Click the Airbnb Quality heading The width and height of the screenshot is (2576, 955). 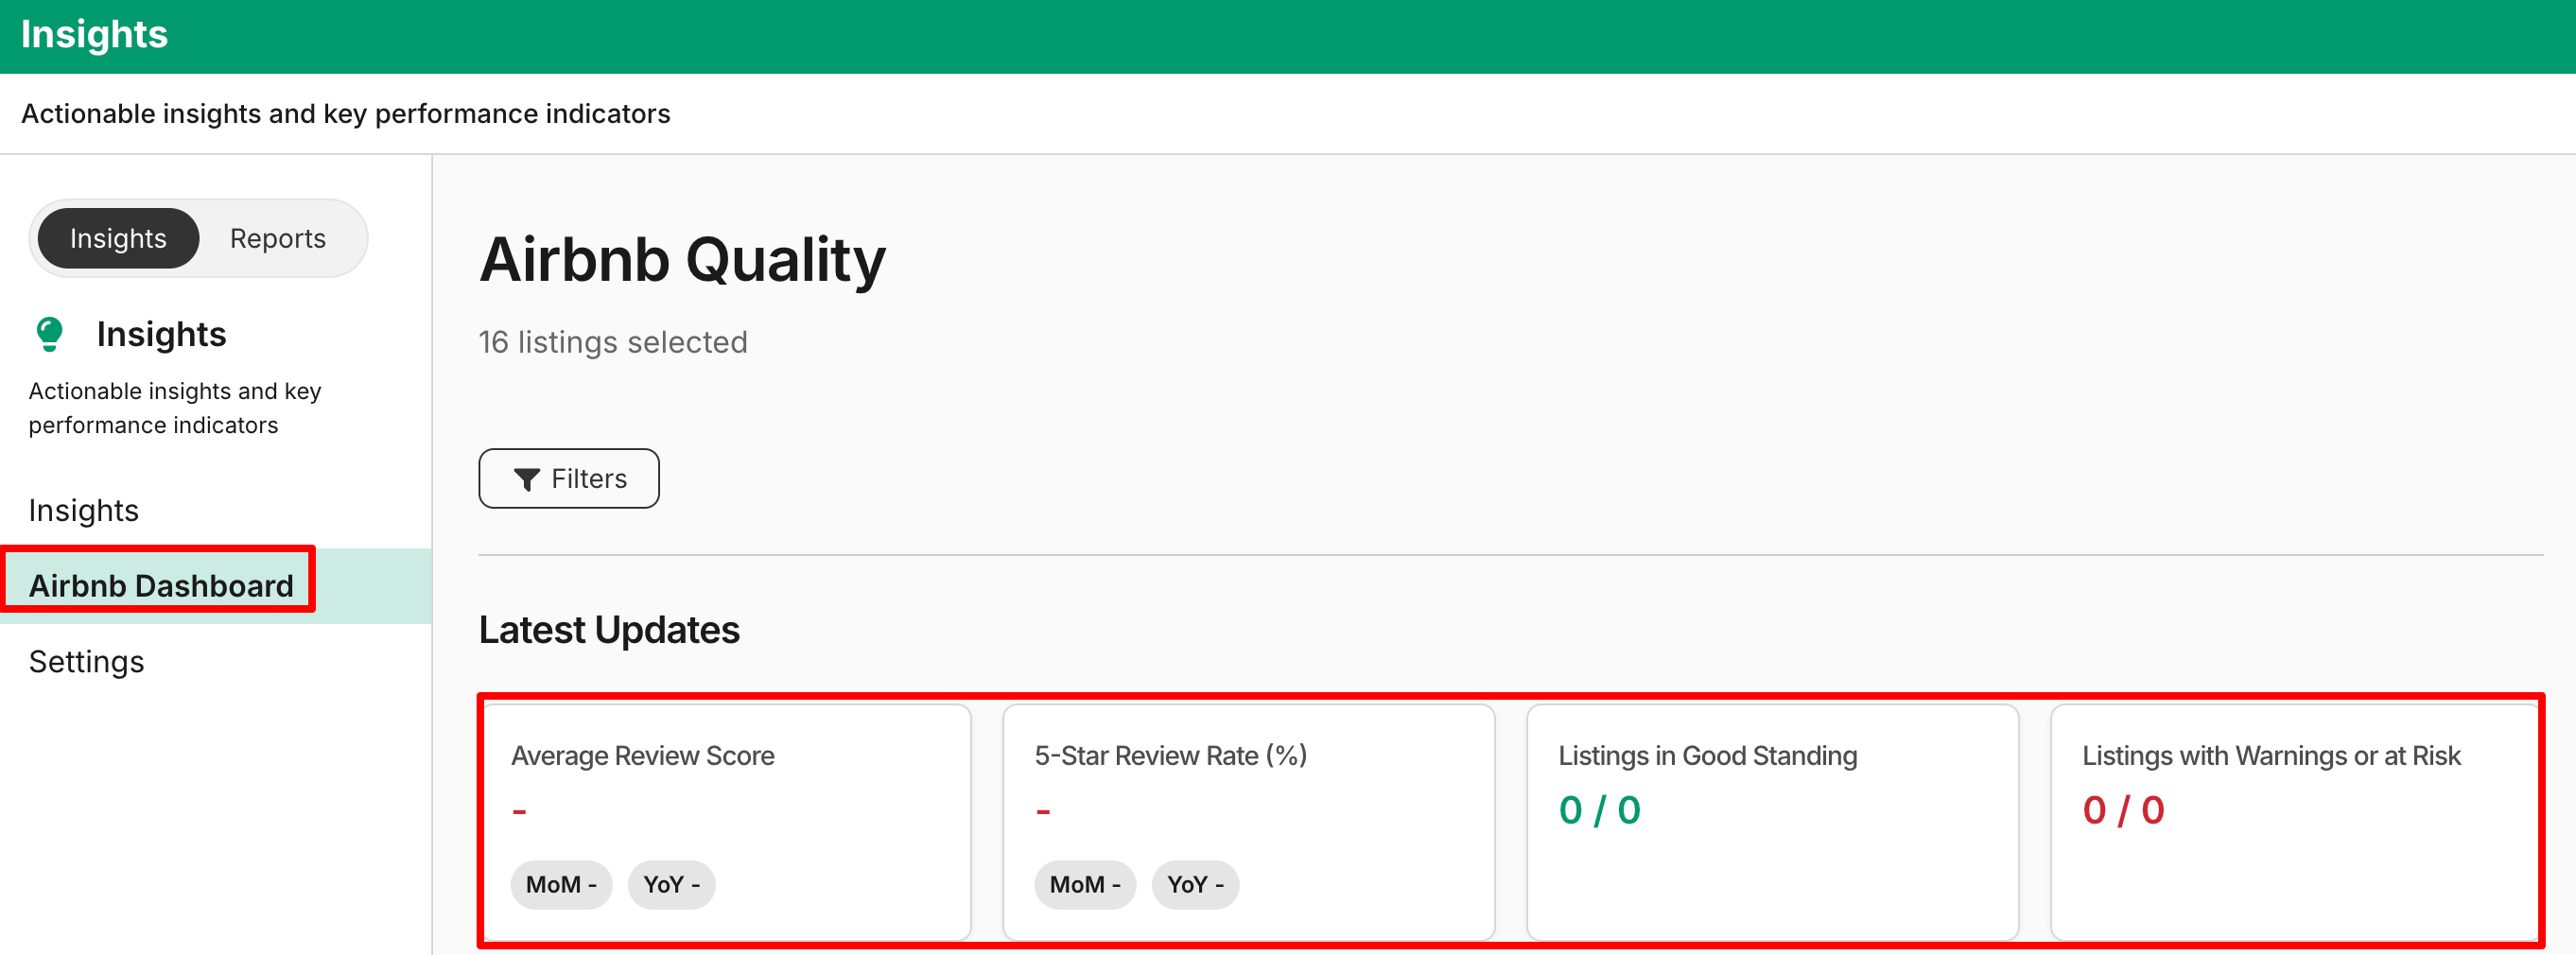coord(683,260)
